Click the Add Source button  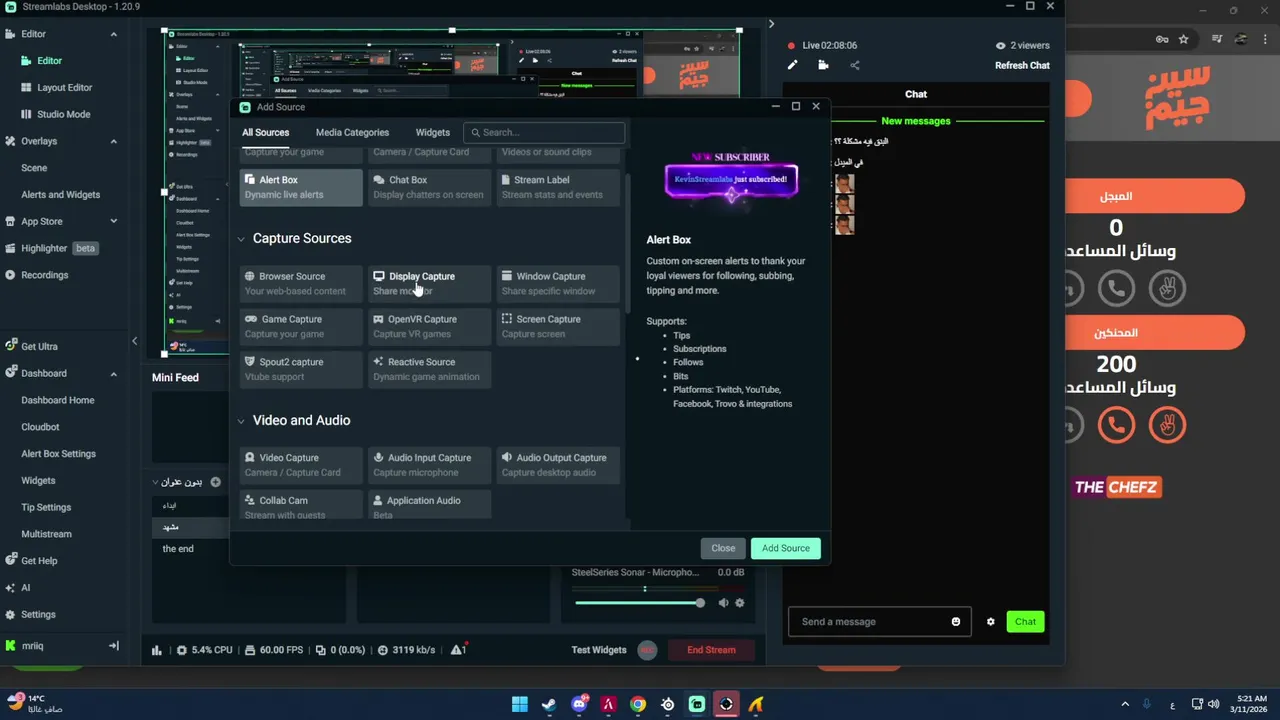click(x=786, y=548)
